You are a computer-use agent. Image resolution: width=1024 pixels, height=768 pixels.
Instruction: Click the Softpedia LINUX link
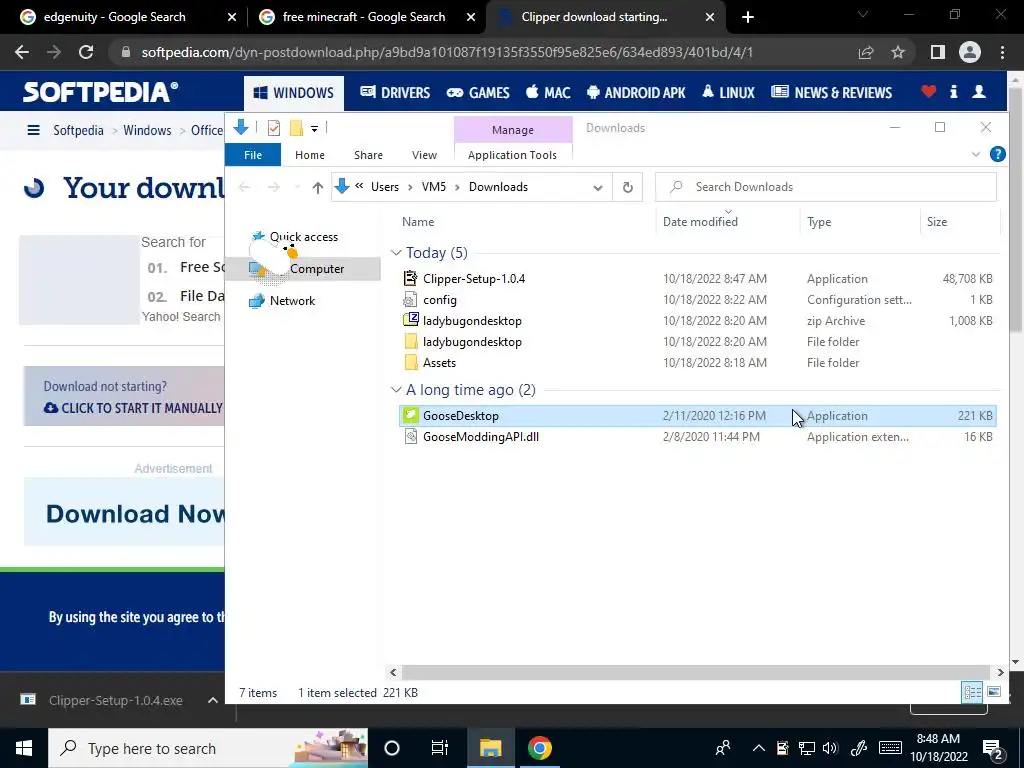728,93
